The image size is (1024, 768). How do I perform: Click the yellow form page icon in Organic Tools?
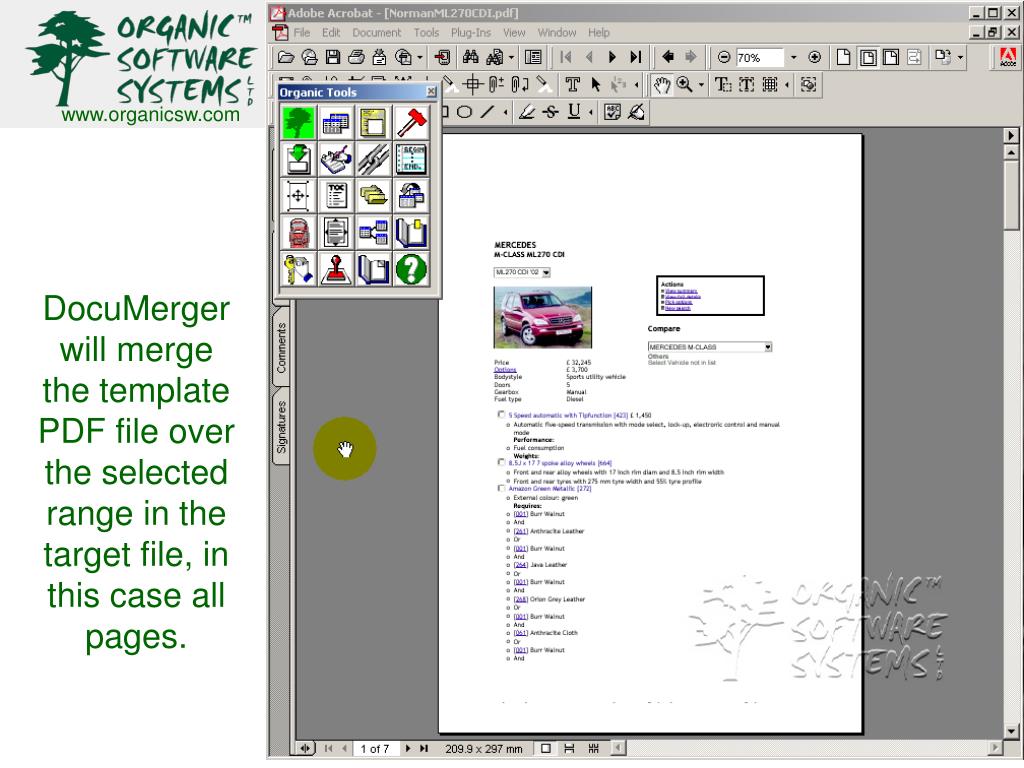pyautogui.click(x=374, y=122)
